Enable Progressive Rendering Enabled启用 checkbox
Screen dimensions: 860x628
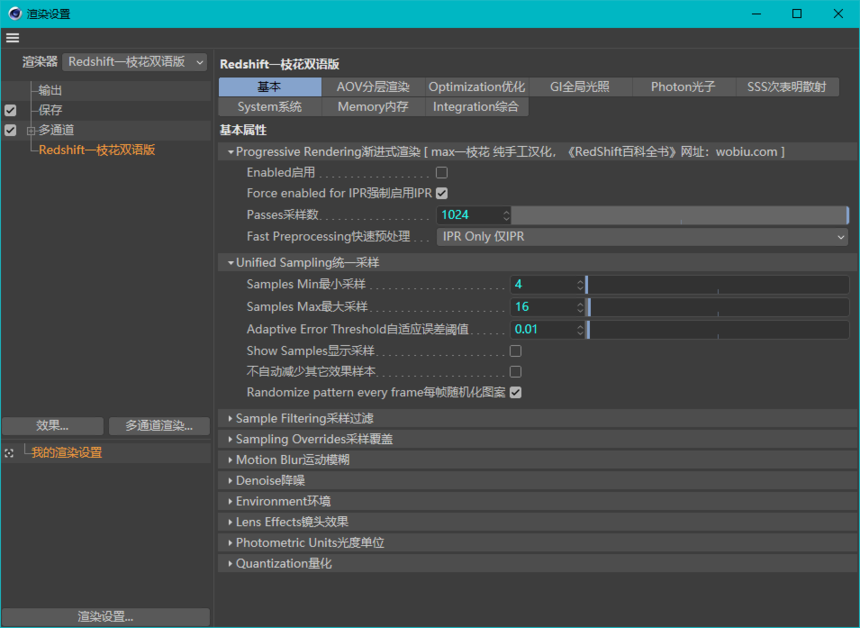(x=442, y=173)
